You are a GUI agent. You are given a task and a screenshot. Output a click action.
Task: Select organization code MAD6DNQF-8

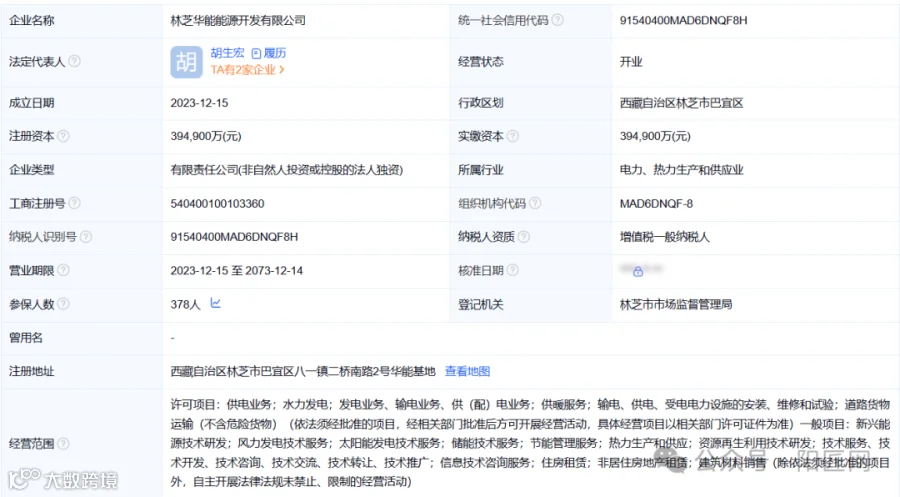point(656,204)
